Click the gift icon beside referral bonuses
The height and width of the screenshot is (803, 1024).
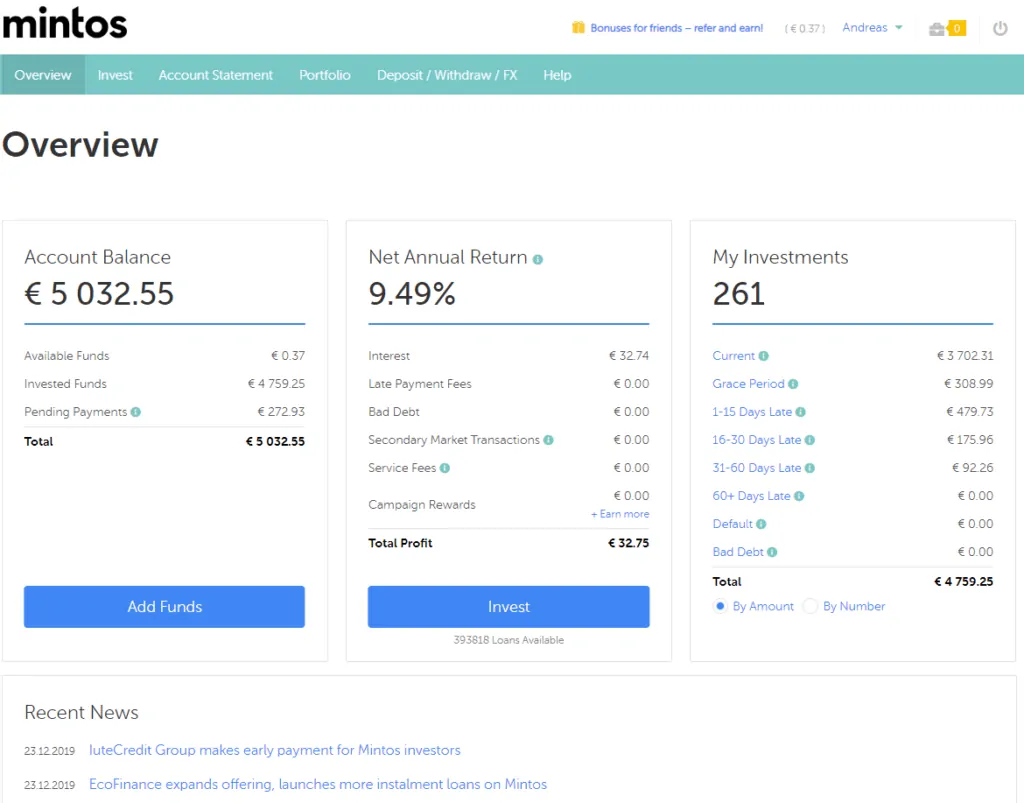tap(578, 27)
